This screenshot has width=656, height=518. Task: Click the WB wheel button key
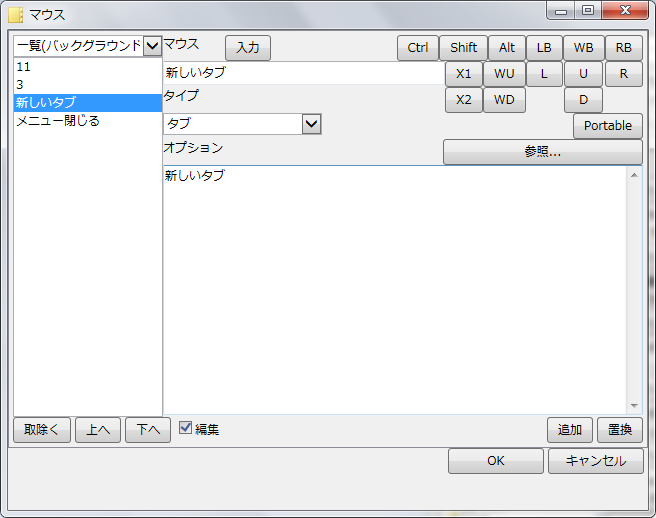583,48
